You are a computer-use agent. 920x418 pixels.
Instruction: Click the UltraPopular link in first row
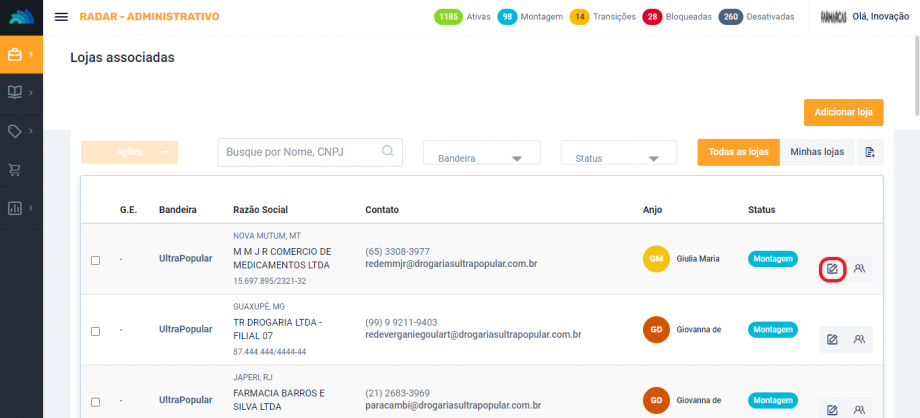click(x=185, y=258)
